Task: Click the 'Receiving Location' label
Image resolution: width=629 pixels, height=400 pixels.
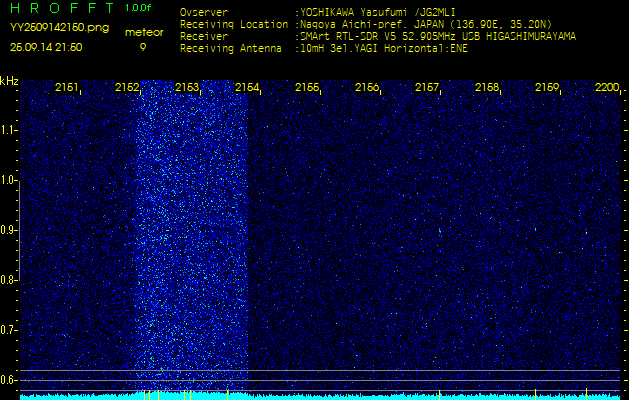Action: [x=234, y=24]
